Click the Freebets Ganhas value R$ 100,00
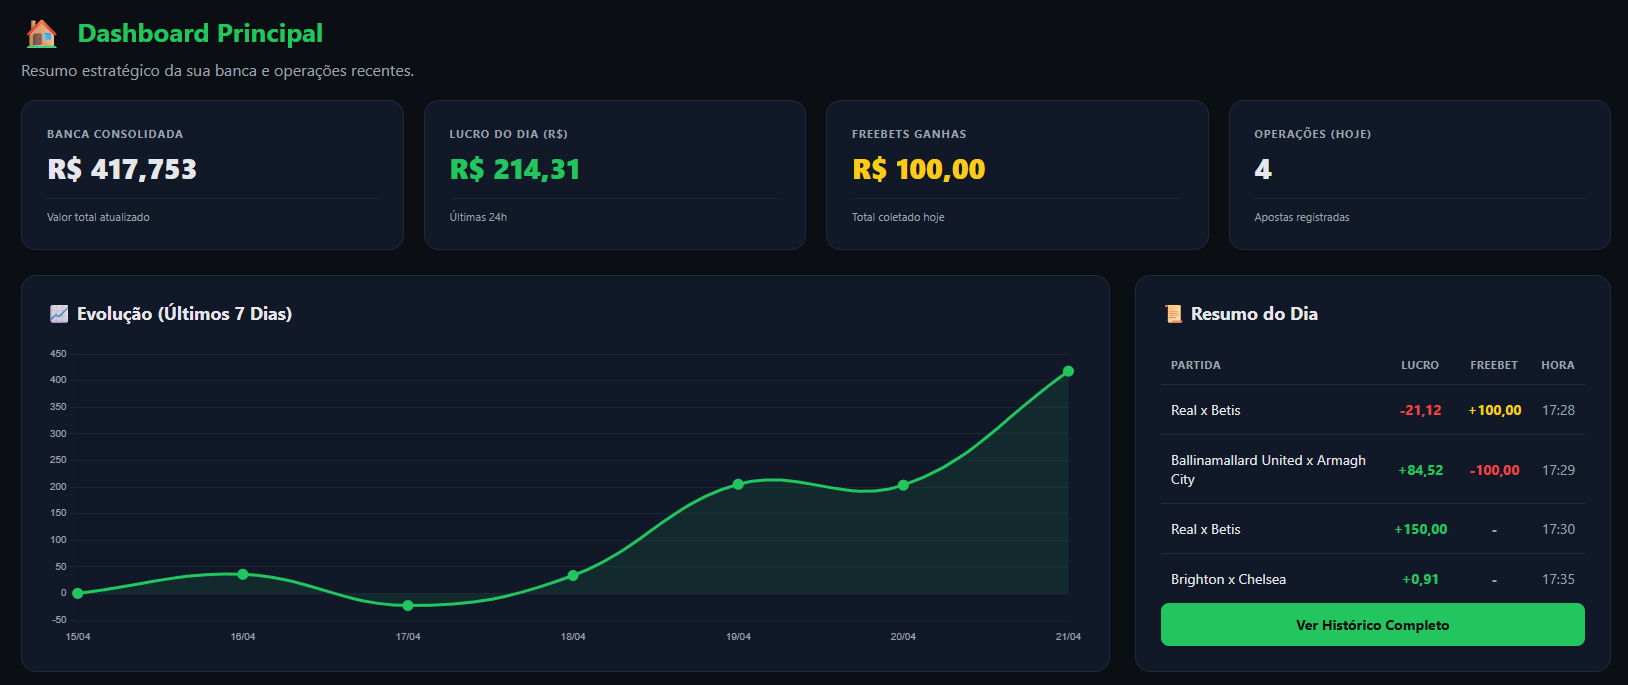The height and width of the screenshot is (685, 1628). tap(919, 169)
